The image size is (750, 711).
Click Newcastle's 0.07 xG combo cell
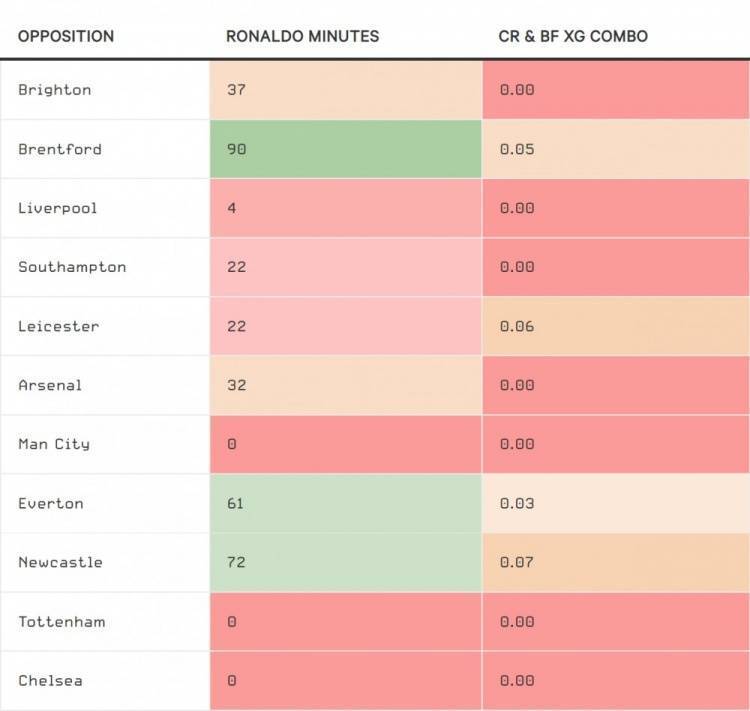pyautogui.click(x=615, y=562)
